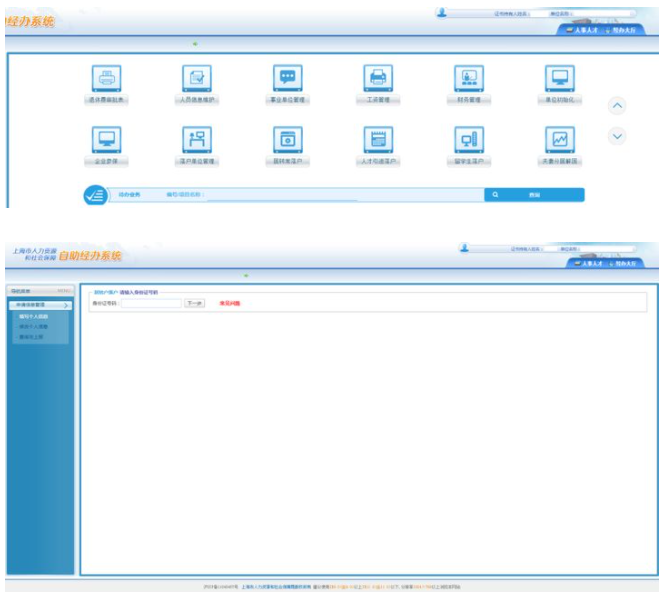Viewport: 666px width, 598px height.
Task: Click the checklist icon beside 待办业务
Action: (x=95, y=195)
